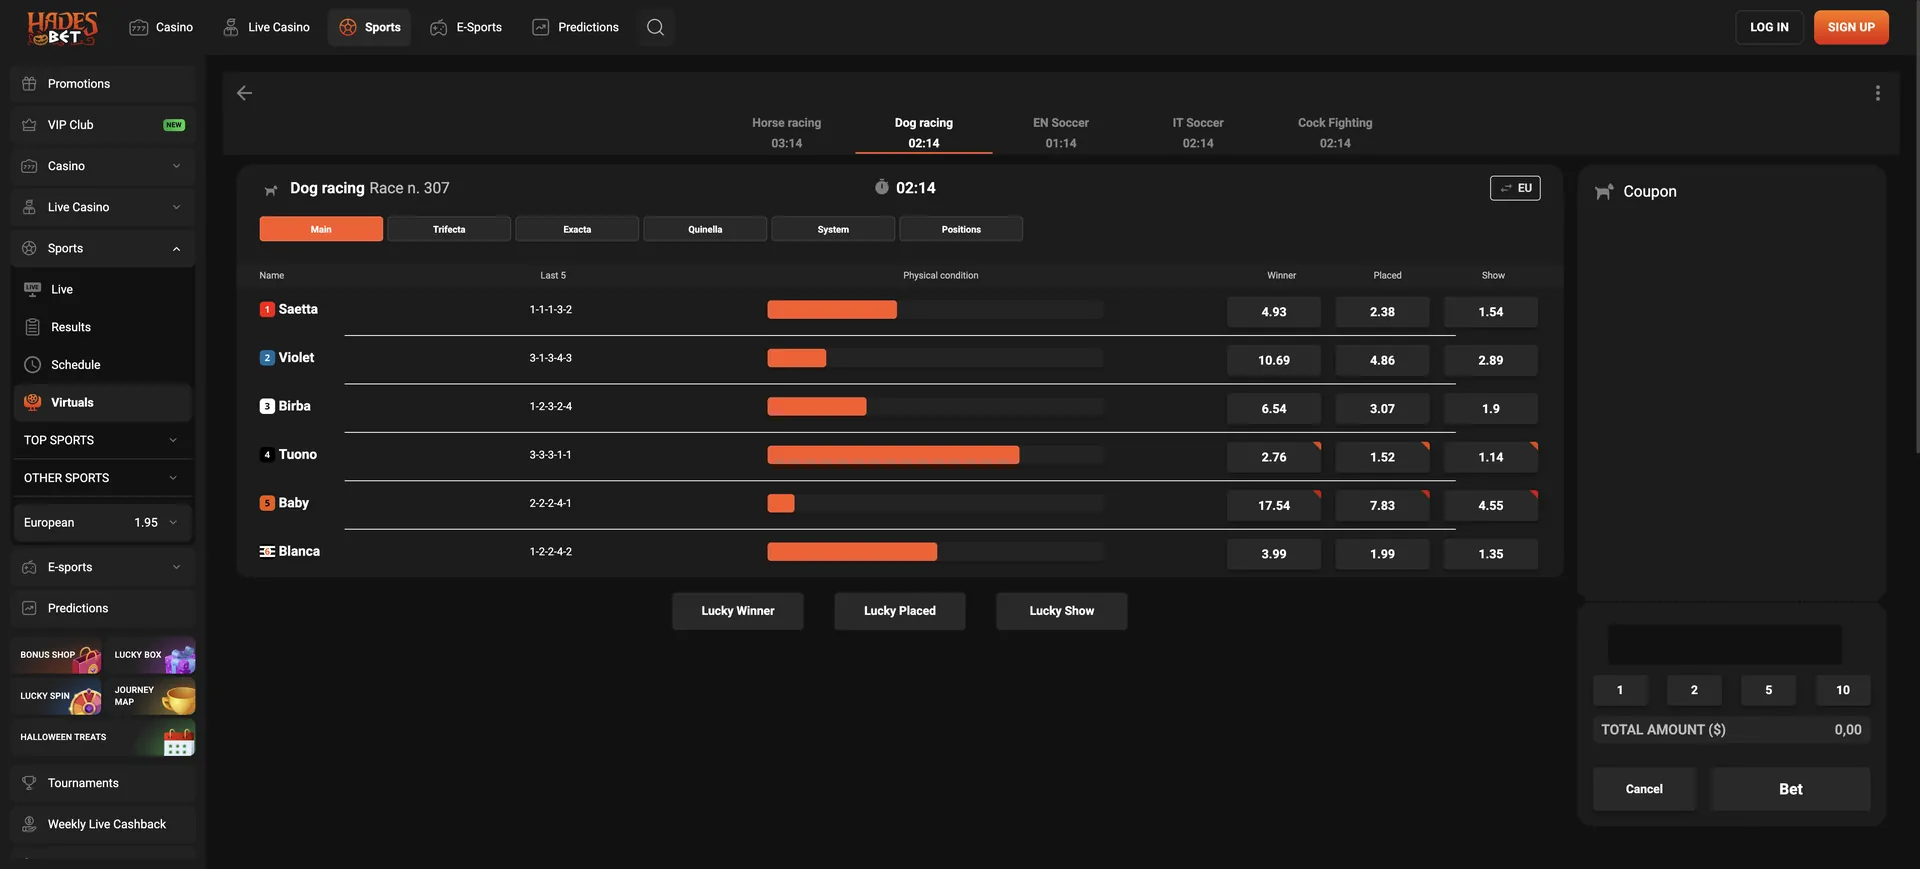This screenshot has width=1920, height=869.
Task: Click the back arrow icon
Action: pyautogui.click(x=244, y=93)
